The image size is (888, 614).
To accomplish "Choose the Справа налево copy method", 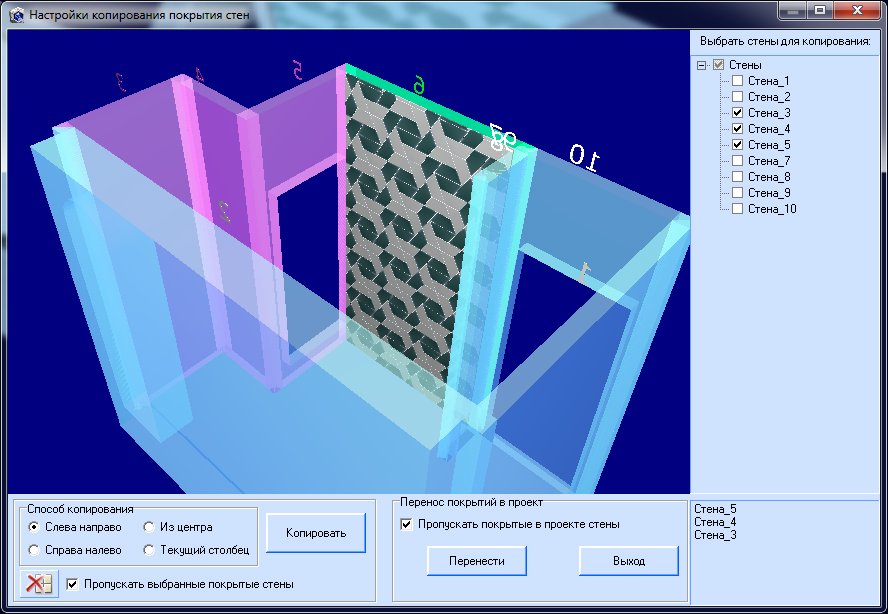I will [35, 550].
